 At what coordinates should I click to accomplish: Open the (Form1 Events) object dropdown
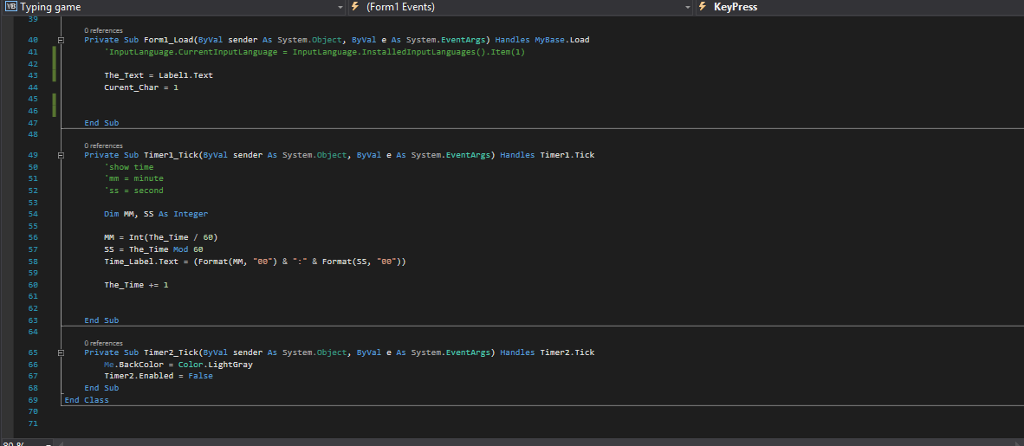point(520,7)
